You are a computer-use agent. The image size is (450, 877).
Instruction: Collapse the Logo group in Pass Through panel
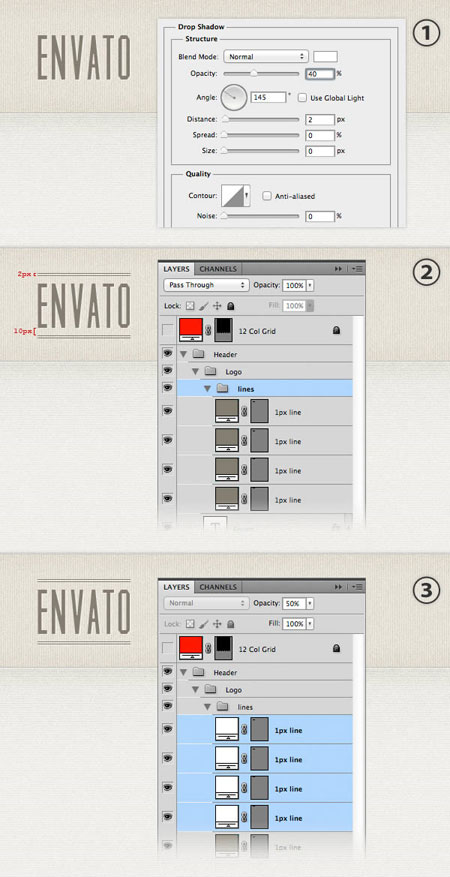tap(196, 371)
